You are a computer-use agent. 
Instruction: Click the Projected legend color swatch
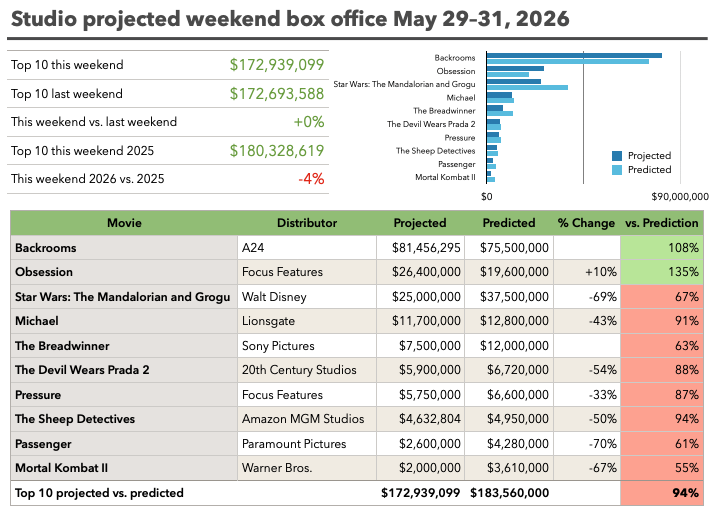point(617,156)
